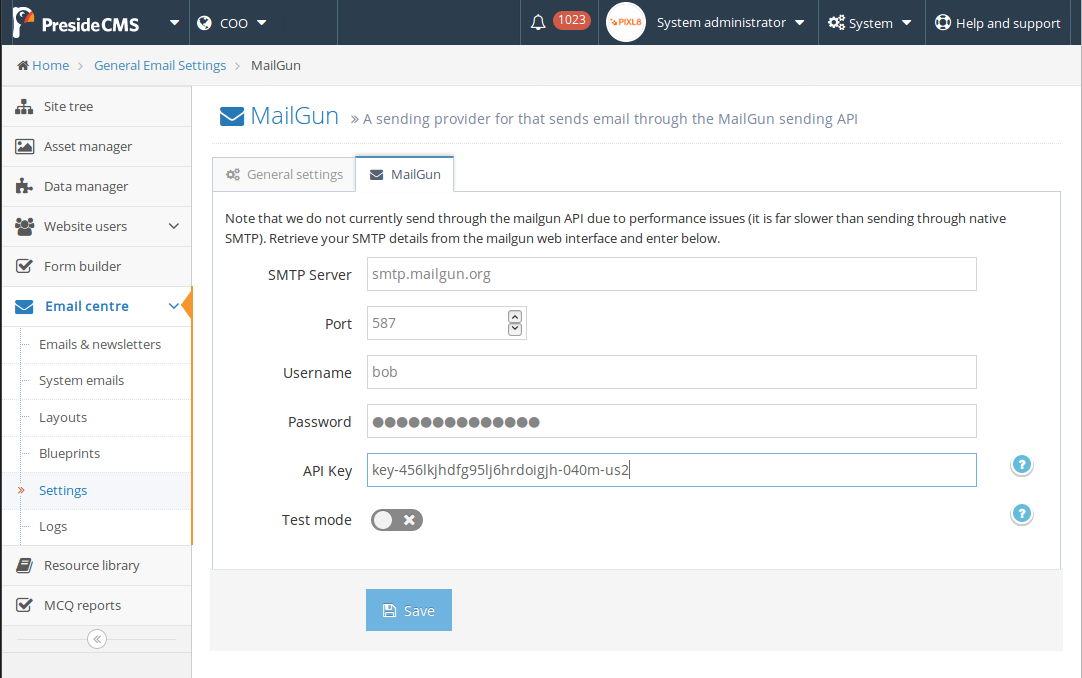1082x678 pixels.
Task: Open Emails & newsletters submenu item
Action: [99, 344]
